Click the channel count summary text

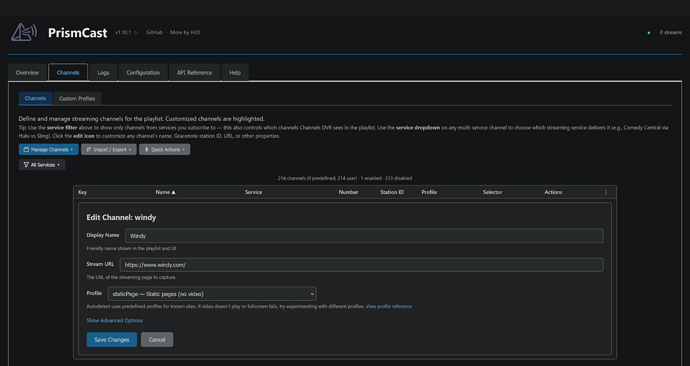tap(345, 179)
